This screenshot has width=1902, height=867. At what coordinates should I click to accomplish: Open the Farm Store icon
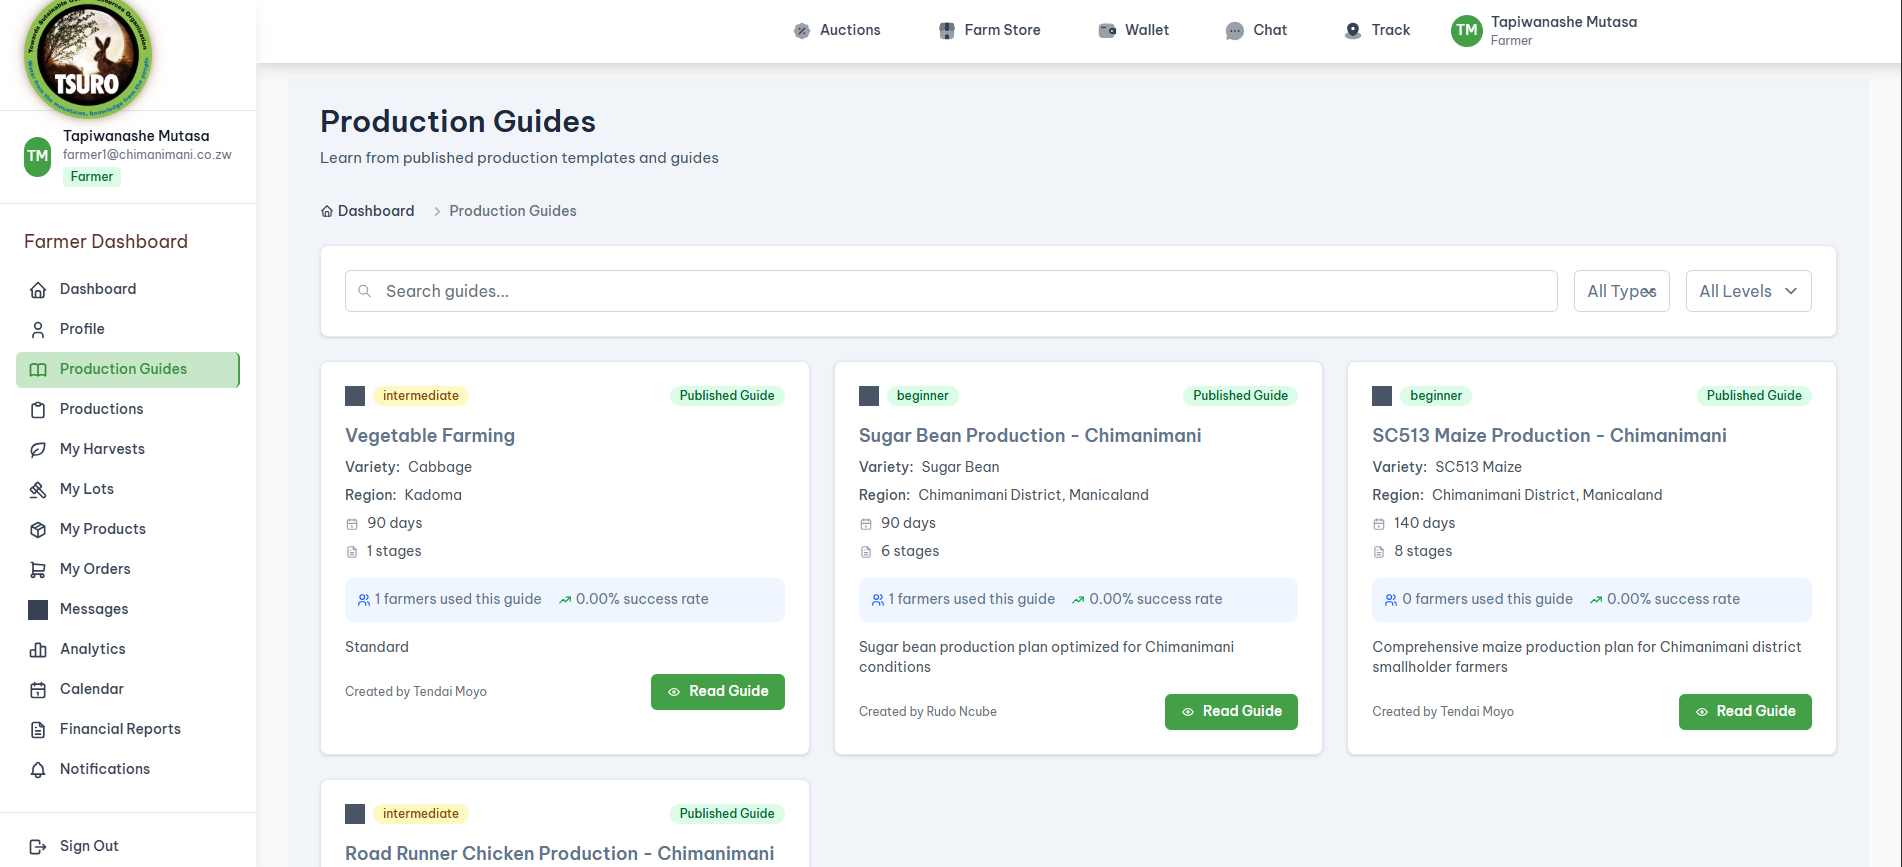tap(946, 31)
